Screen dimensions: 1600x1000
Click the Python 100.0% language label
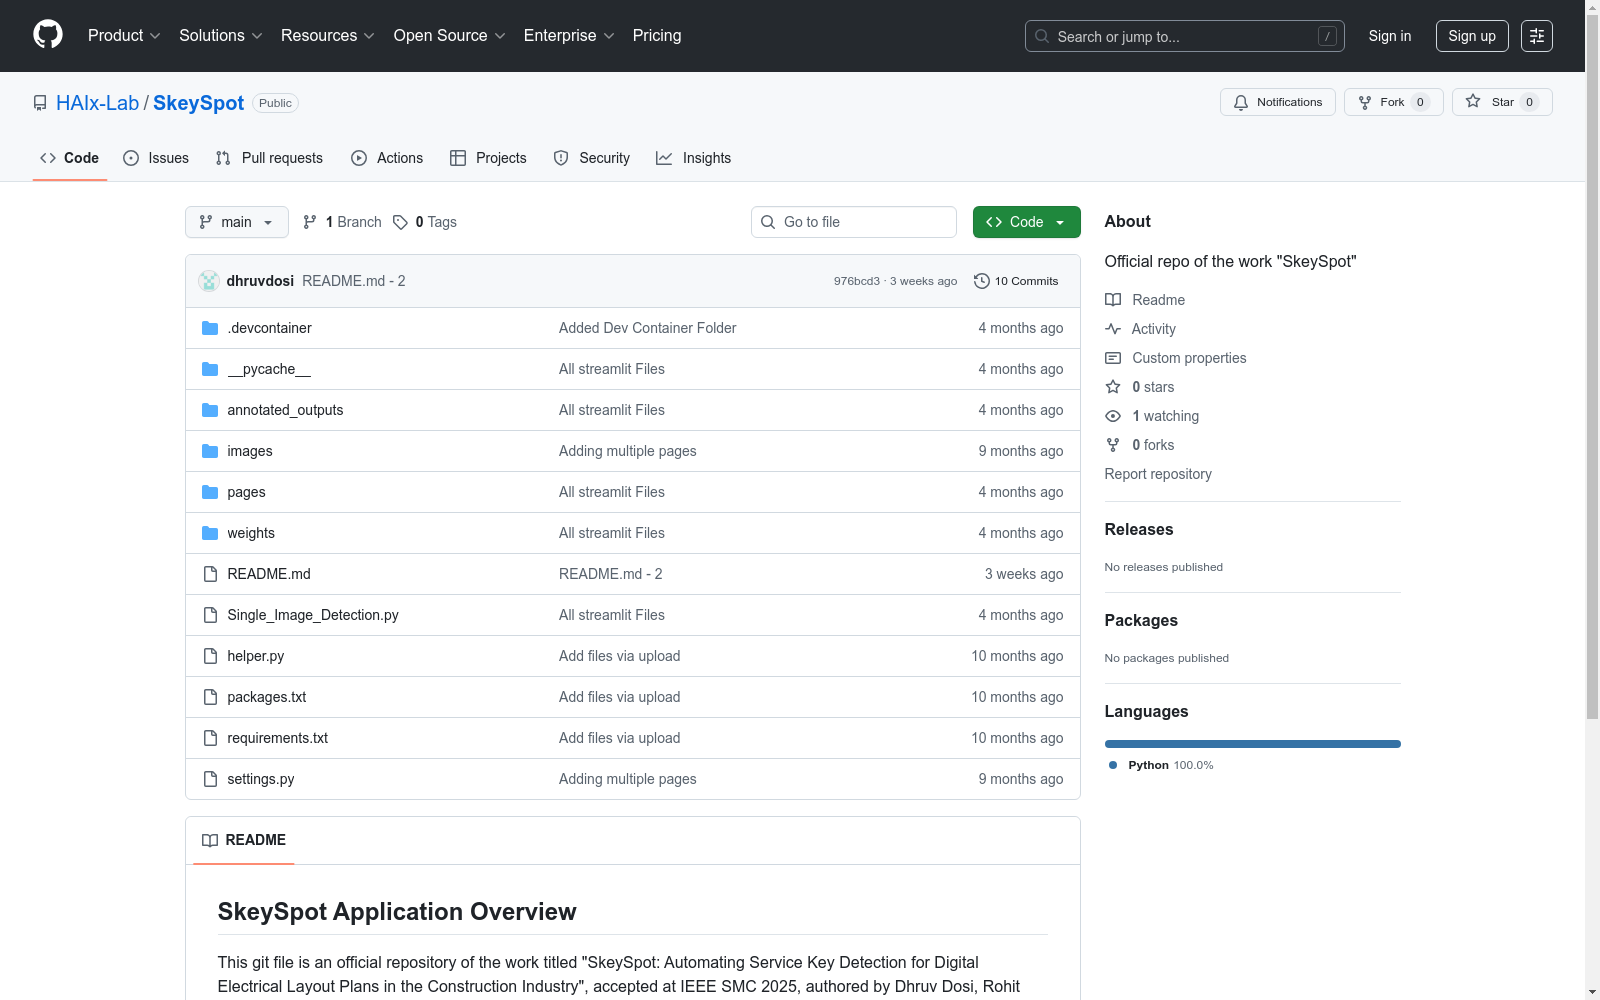1161,765
